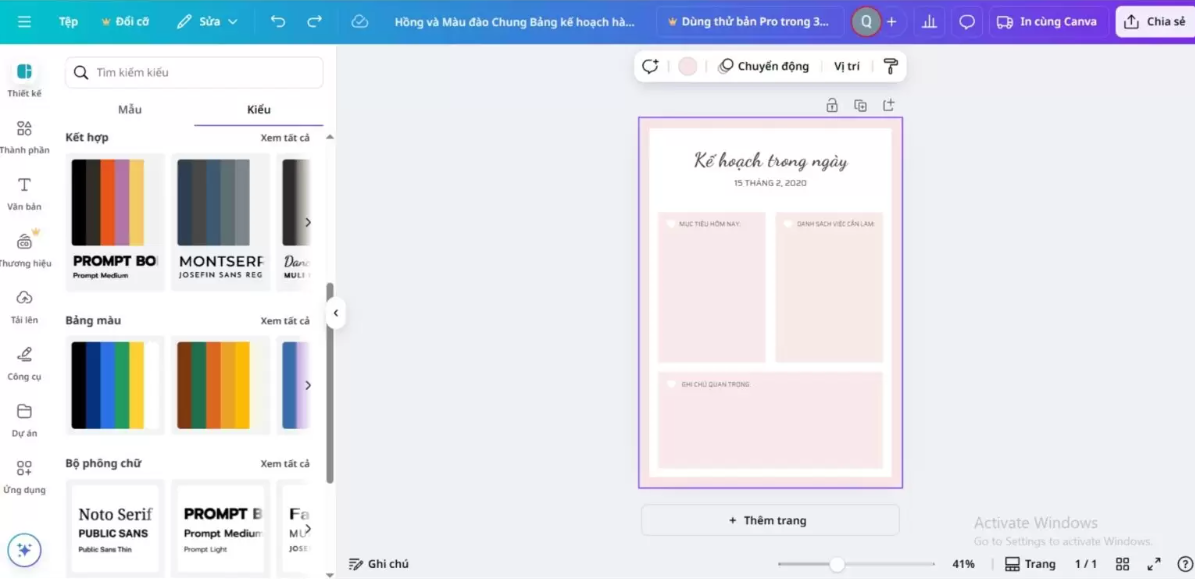Click Thêm trang to add a new page
The height and width of the screenshot is (579, 1195).
click(770, 520)
